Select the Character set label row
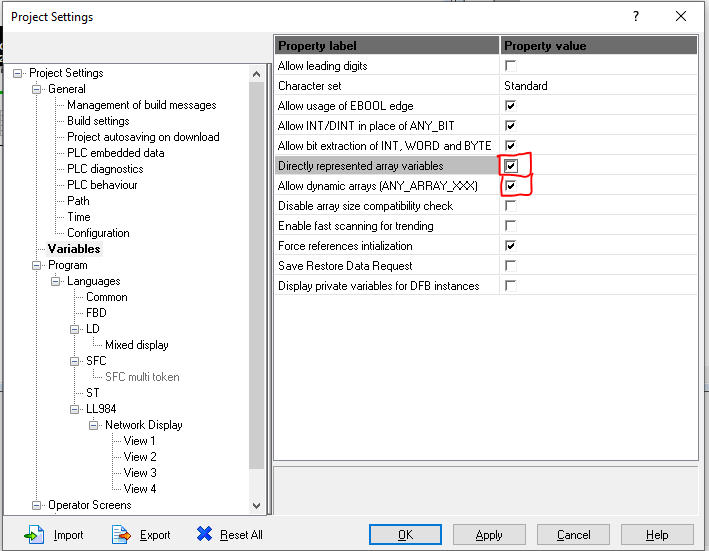This screenshot has height=551, width=709. (x=387, y=86)
